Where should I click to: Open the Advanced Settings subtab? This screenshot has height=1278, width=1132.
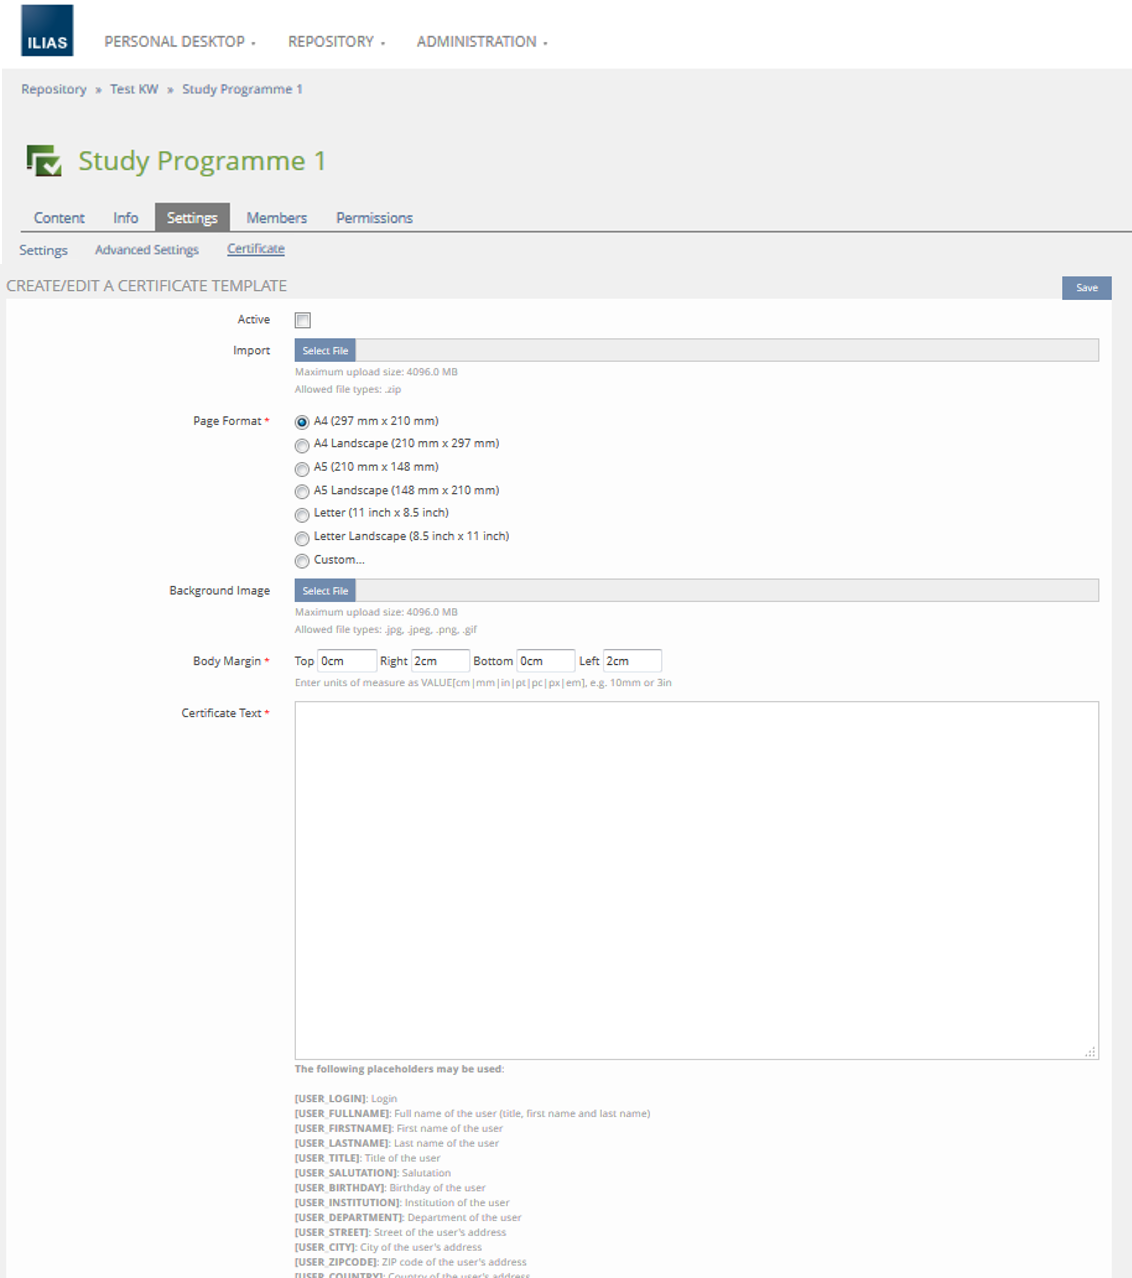click(x=147, y=250)
